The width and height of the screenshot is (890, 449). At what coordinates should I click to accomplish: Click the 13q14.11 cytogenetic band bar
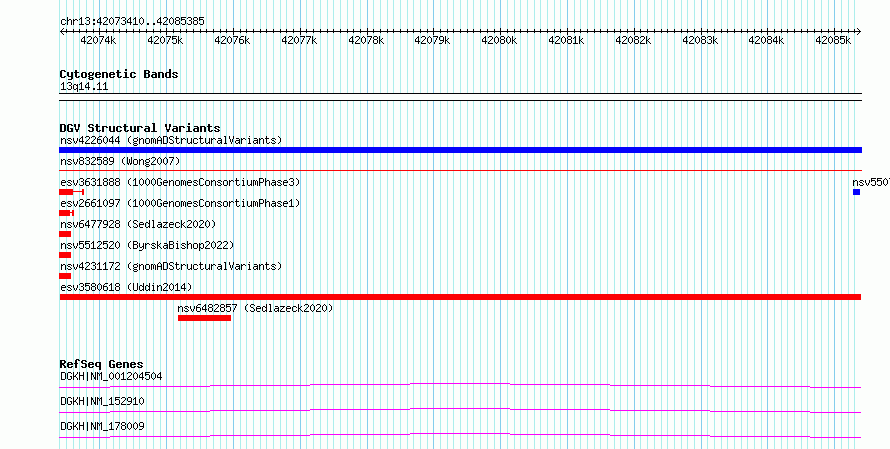(x=460, y=97)
